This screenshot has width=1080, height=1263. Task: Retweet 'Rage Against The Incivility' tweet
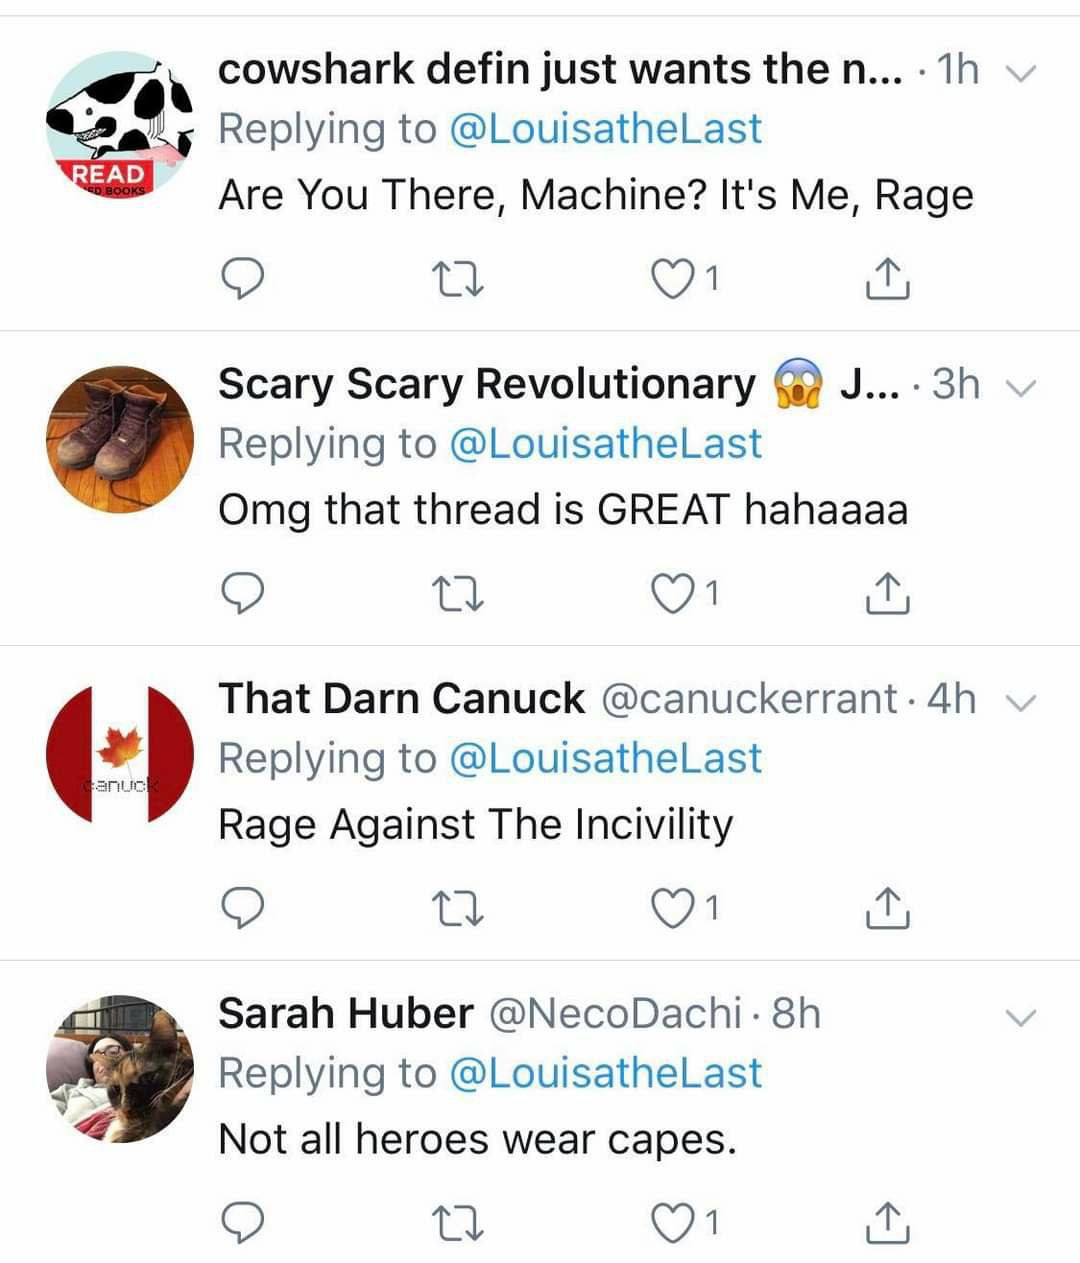coord(462,908)
